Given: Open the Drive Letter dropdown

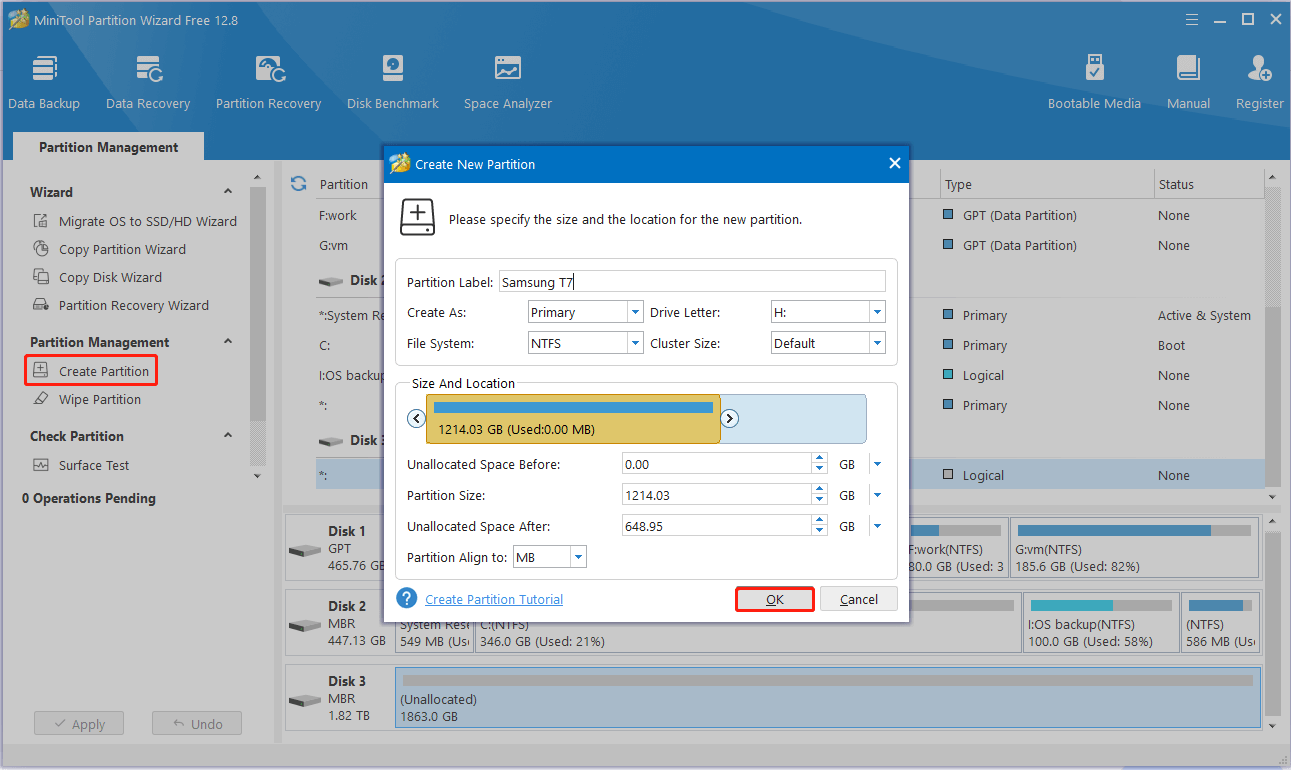Looking at the screenshot, I should [877, 312].
